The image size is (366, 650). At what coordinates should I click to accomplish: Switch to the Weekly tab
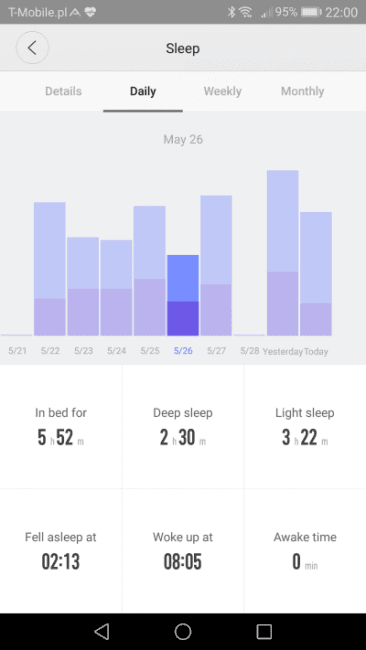[223, 91]
